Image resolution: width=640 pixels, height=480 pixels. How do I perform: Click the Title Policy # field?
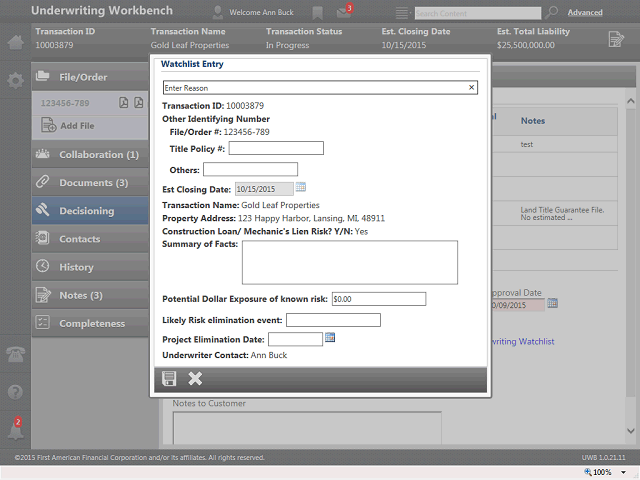(276, 148)
